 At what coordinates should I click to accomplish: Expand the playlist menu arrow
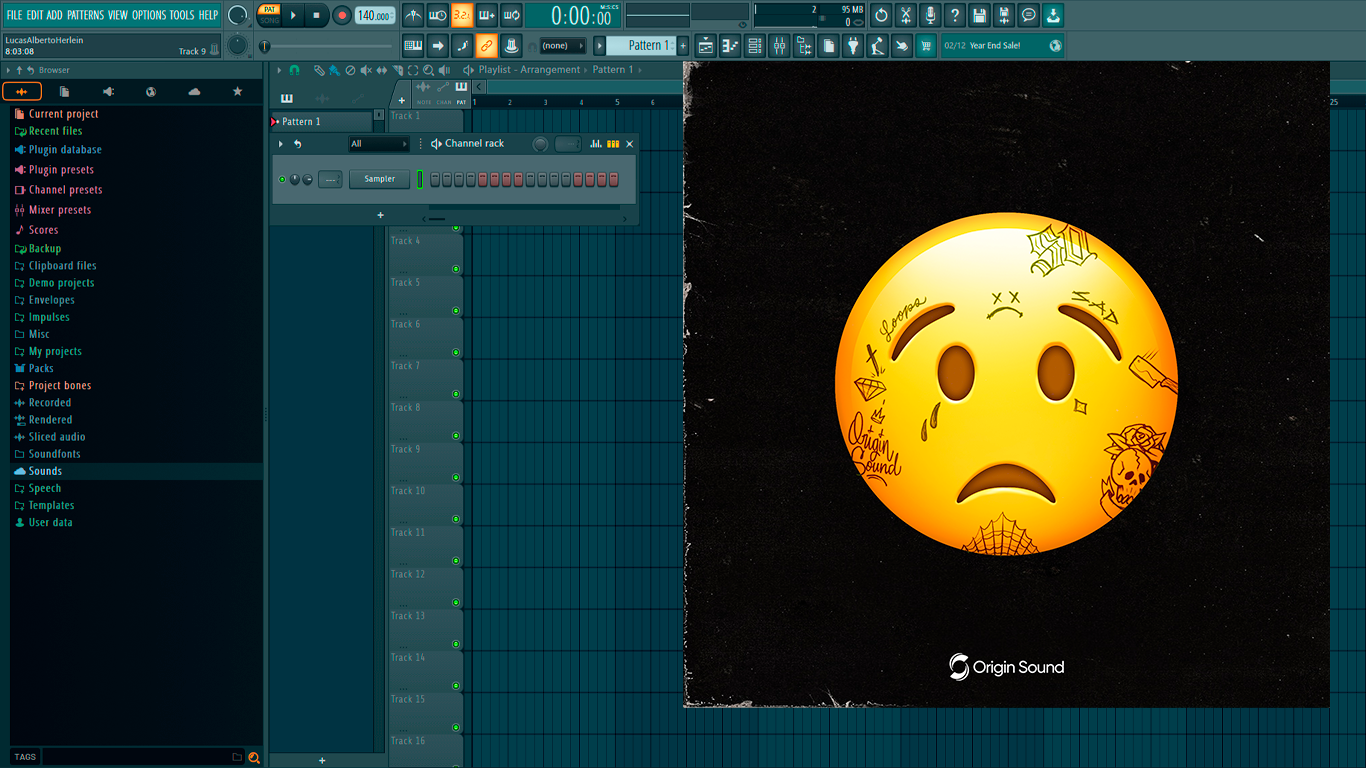pyautogui.click(x=280, y=70)
